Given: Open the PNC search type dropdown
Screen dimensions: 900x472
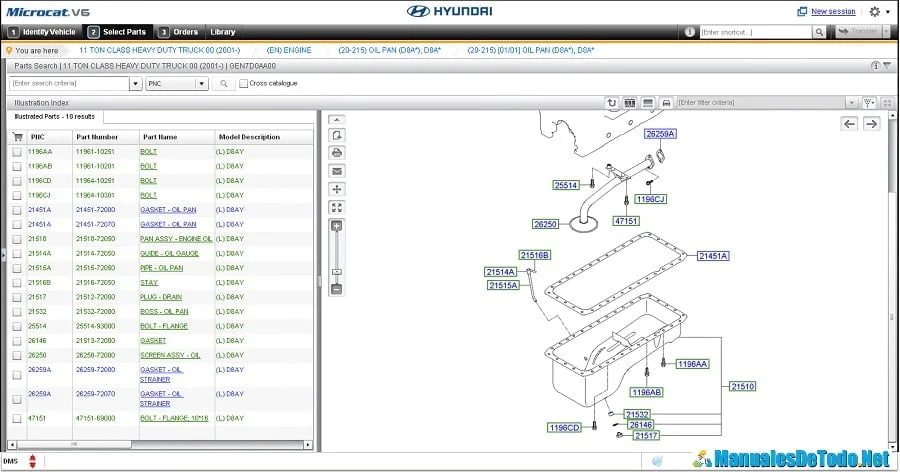Looking at the screenshot, I should (x=176, y=84).
